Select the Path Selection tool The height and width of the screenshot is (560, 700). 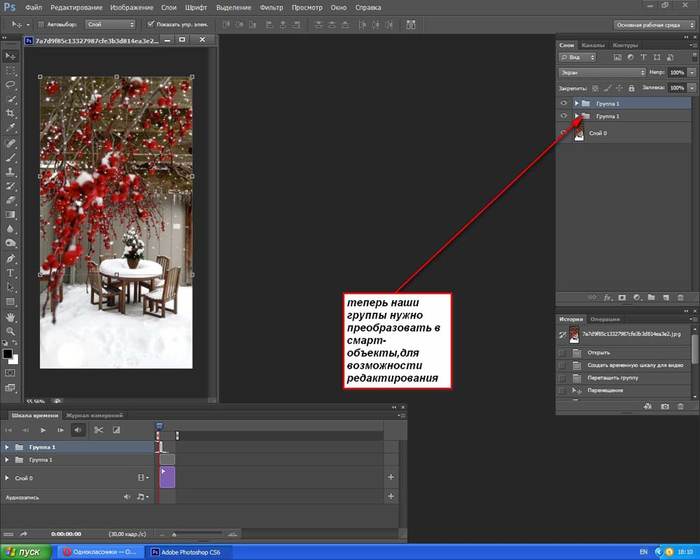coord(10,287)
